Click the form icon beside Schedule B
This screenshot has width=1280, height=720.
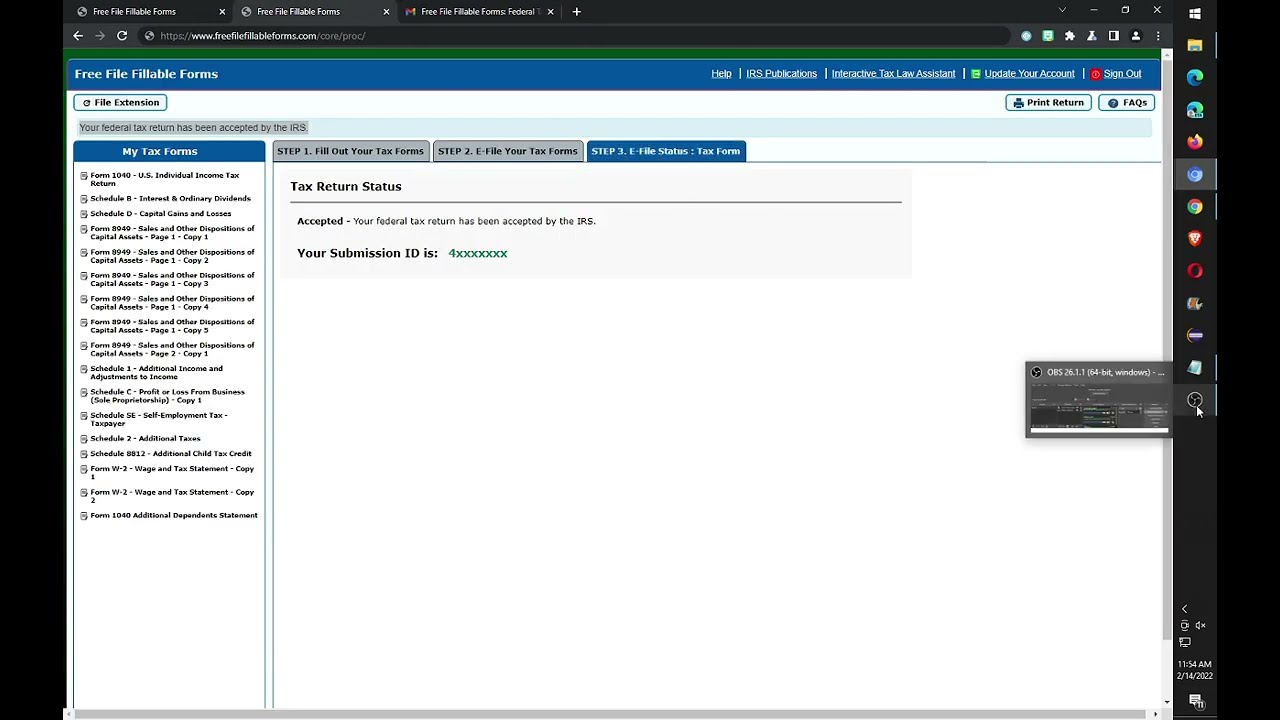84,199
